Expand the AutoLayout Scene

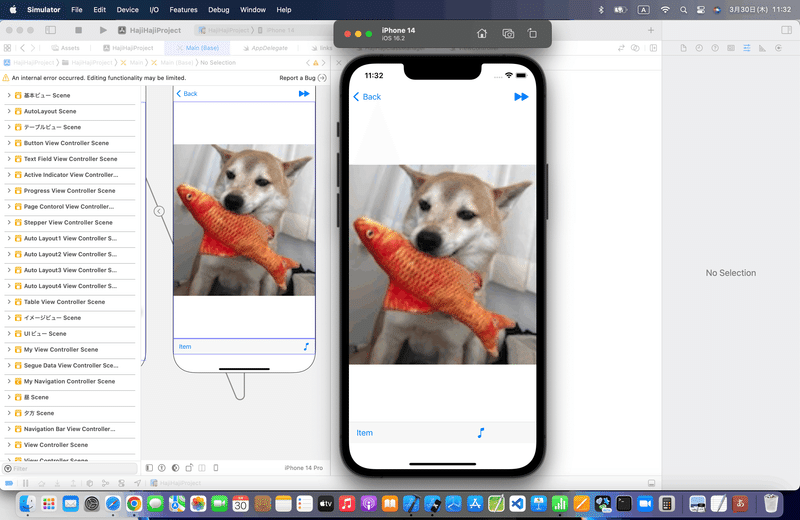point(9,111)
